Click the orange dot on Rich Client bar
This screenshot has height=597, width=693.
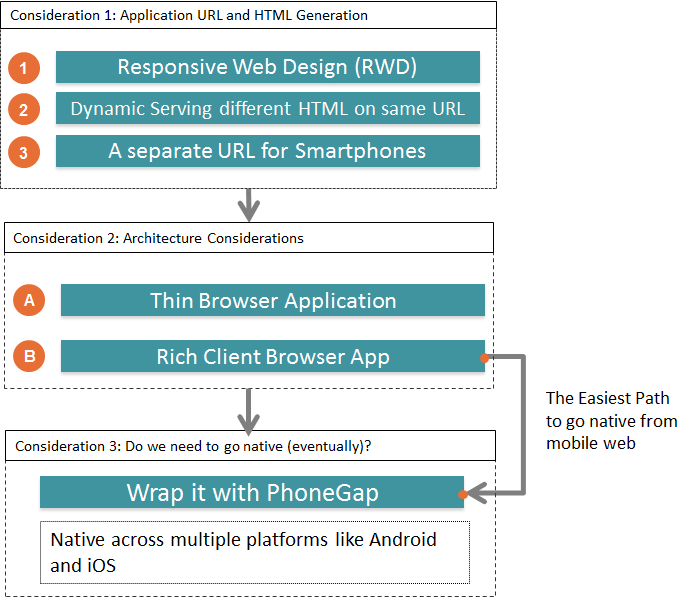[x=484, y=356]
